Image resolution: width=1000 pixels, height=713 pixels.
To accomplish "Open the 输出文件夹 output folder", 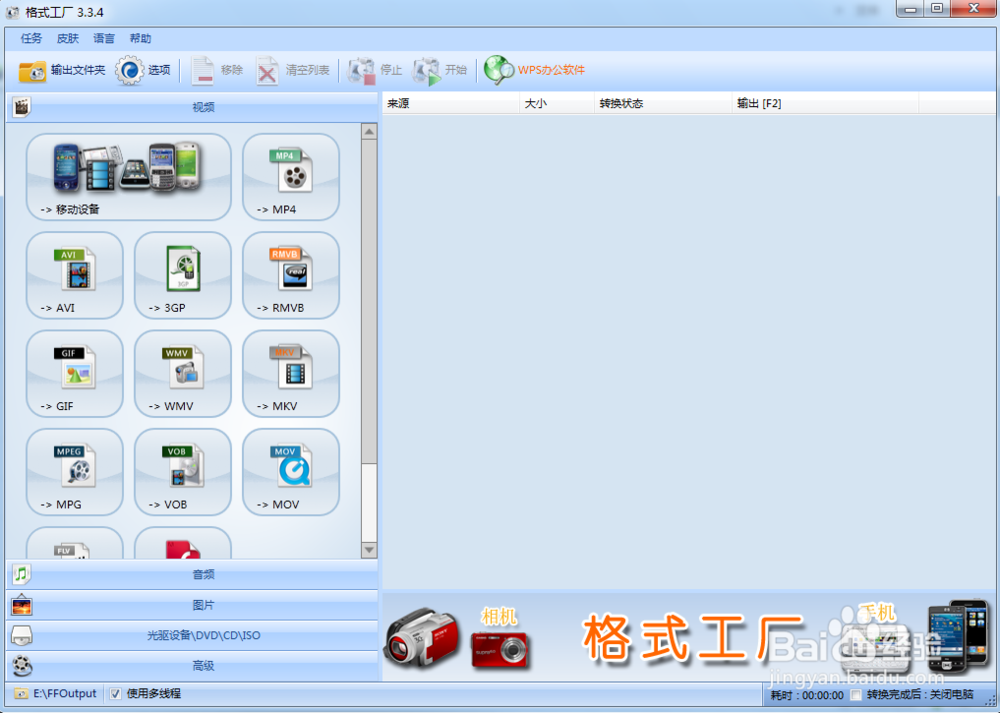I will point(61,70).
